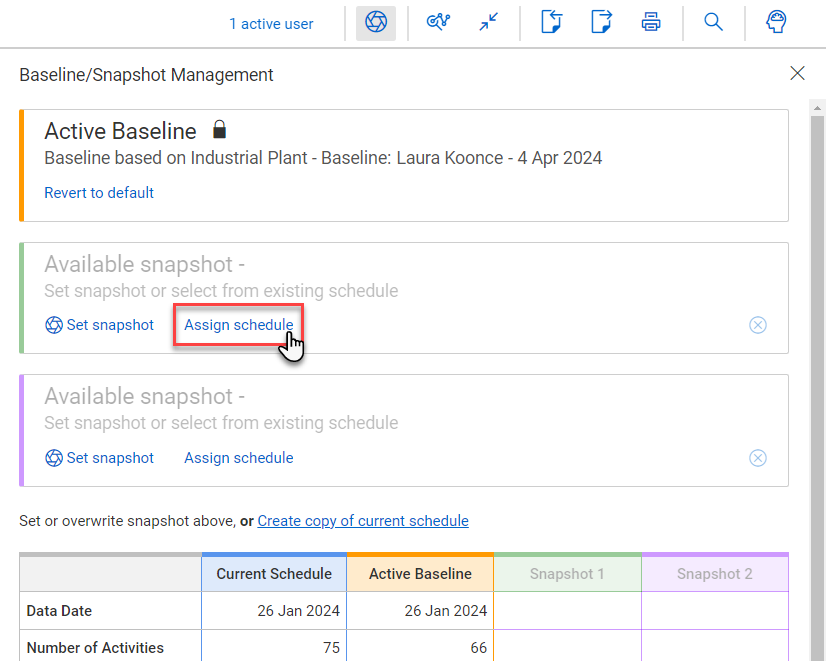826x661 pixels.
Task: Click the import schedule toolbar icon
Action: [551, 21]
